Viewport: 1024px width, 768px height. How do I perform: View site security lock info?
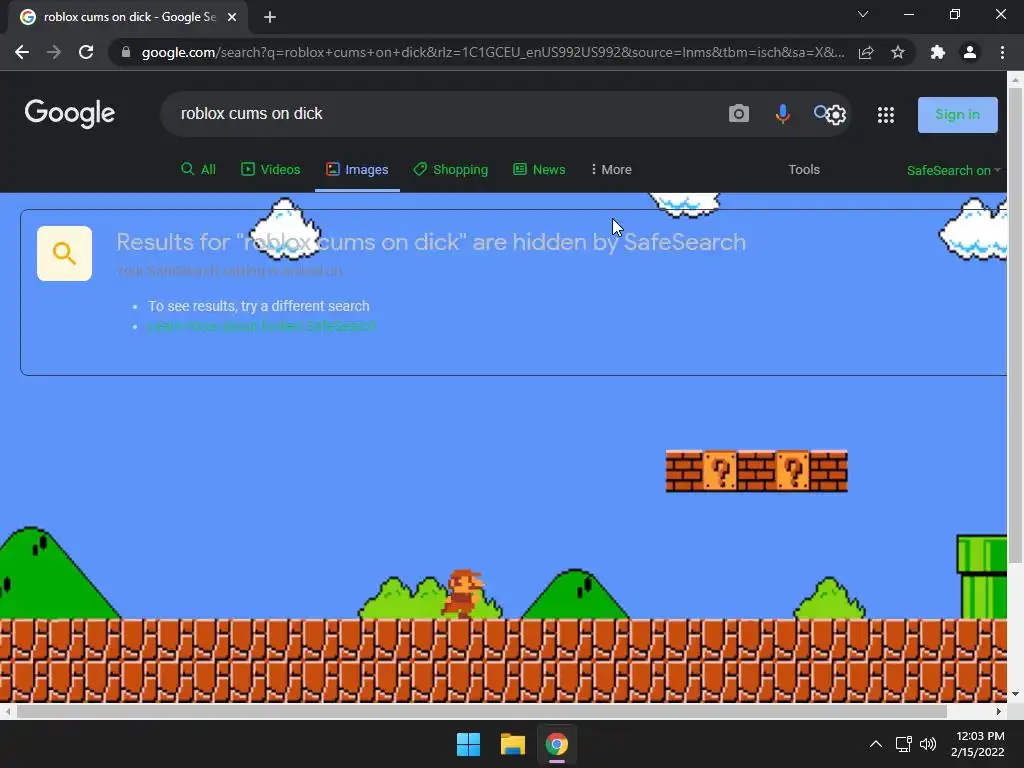(x=126, y=52)
